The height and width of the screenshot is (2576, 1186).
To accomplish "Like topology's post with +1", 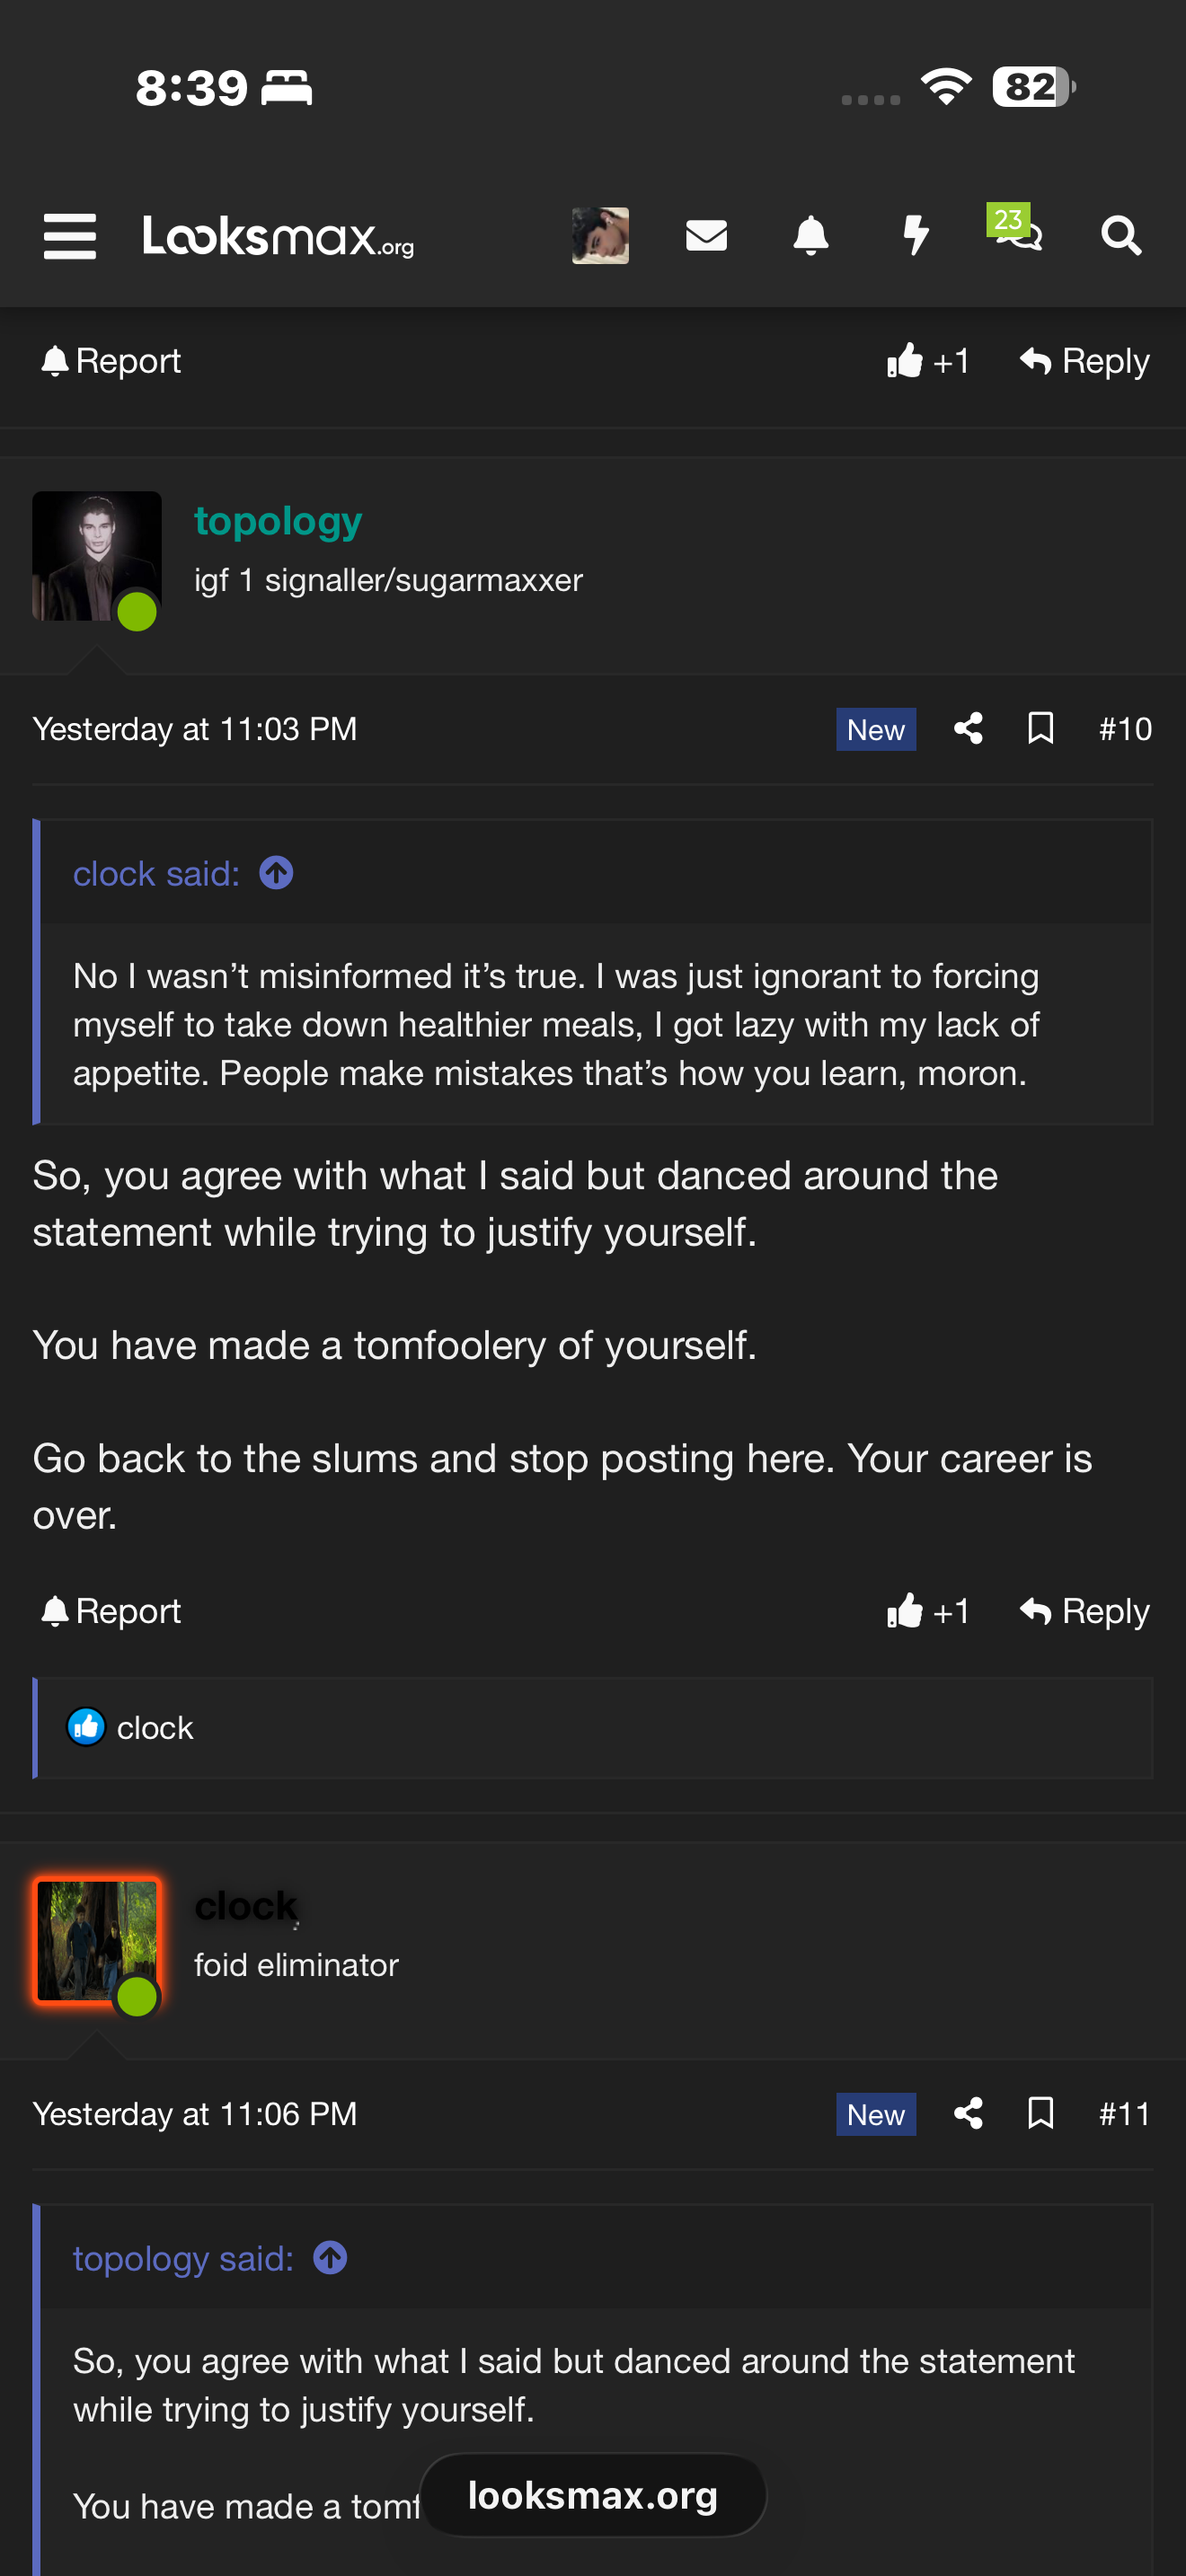I will click(x=928, y=1611).
